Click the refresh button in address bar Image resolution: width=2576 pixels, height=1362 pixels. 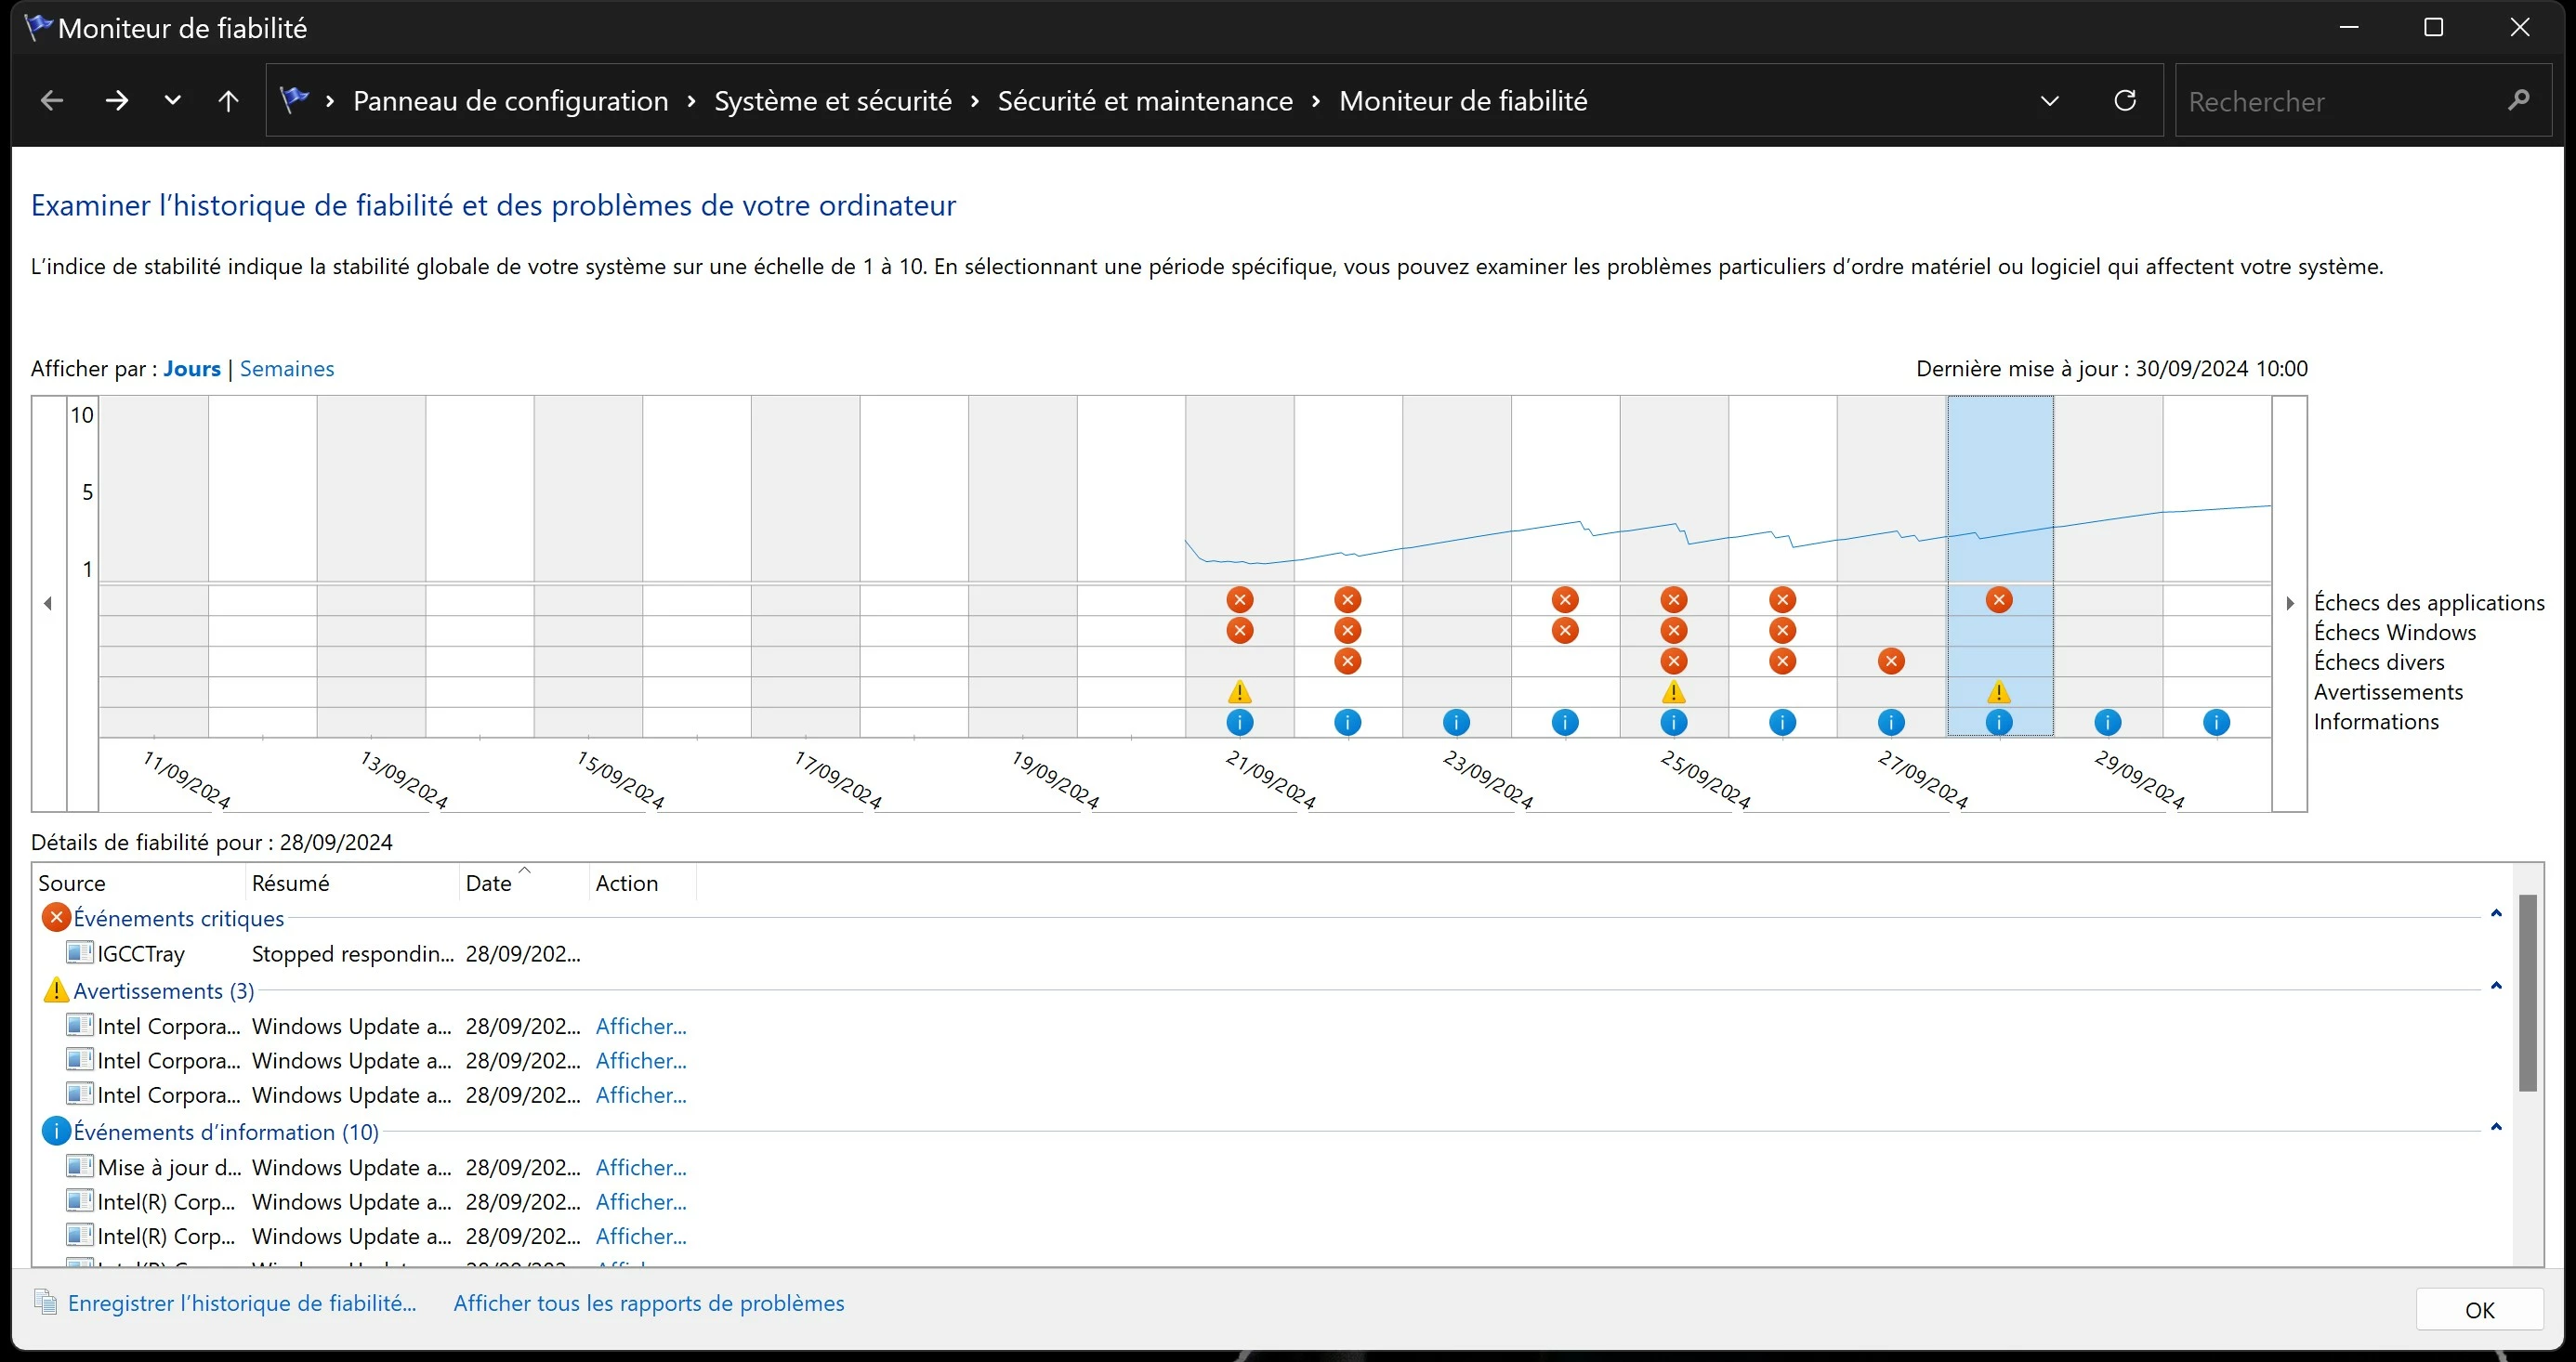[x=2125, y=101]
